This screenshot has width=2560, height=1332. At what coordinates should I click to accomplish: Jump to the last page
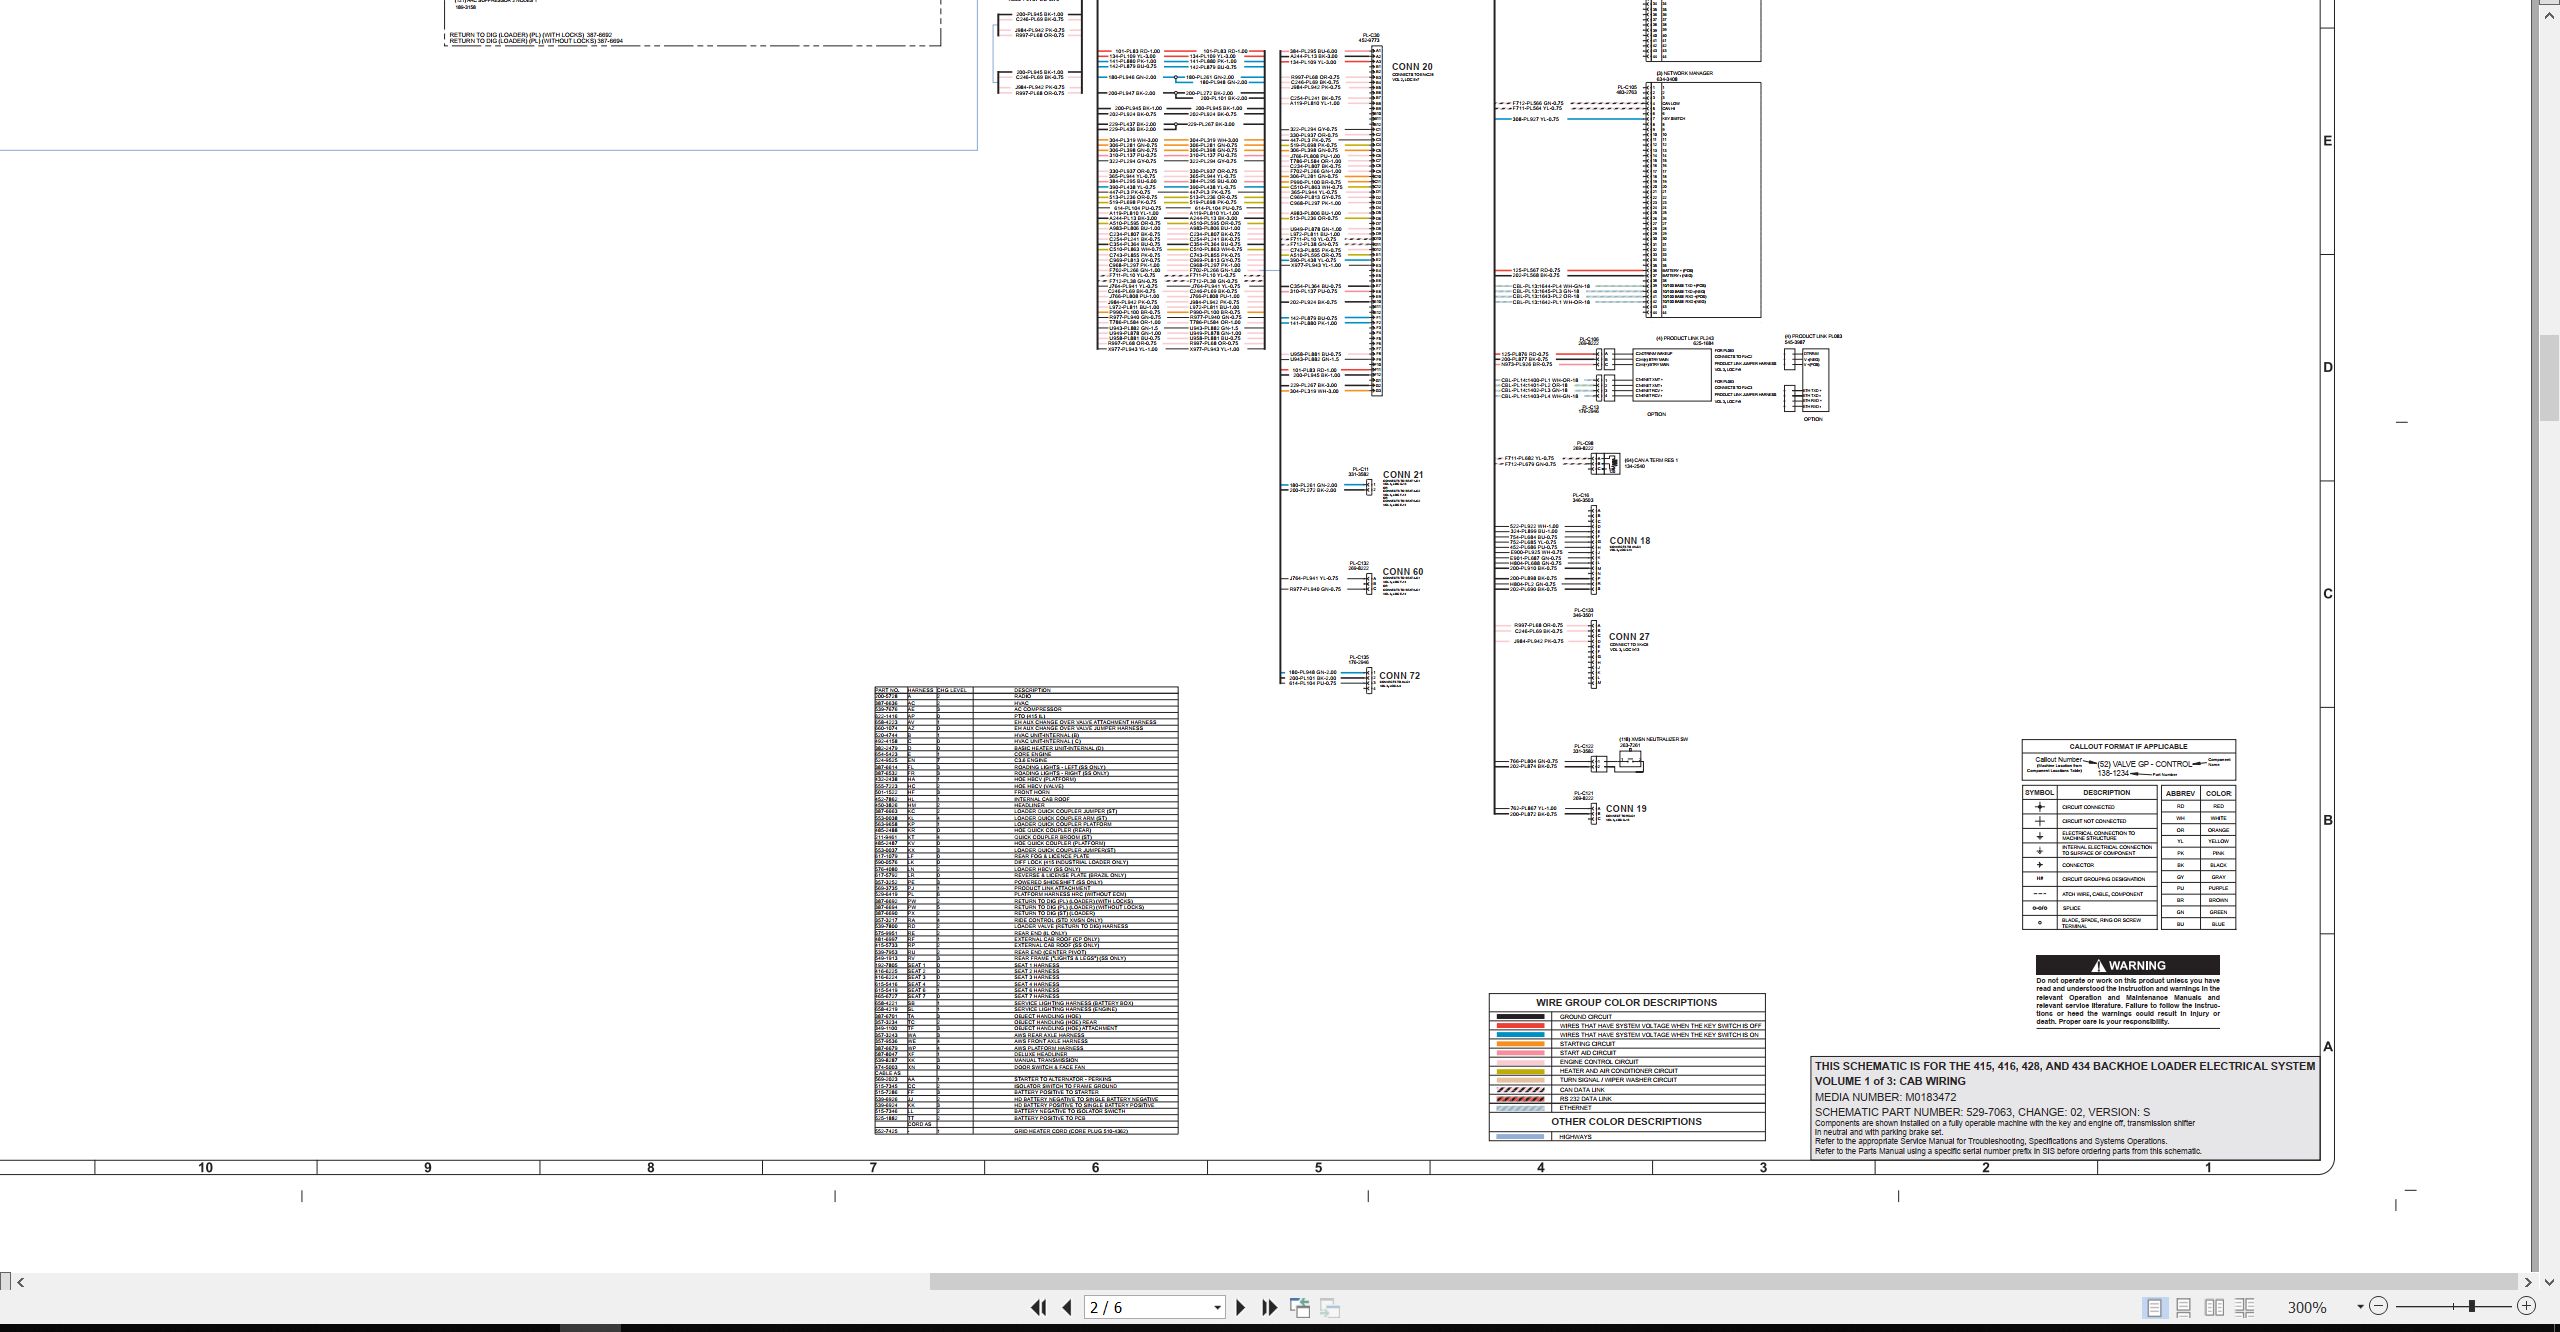(x=1270, y=1307)
